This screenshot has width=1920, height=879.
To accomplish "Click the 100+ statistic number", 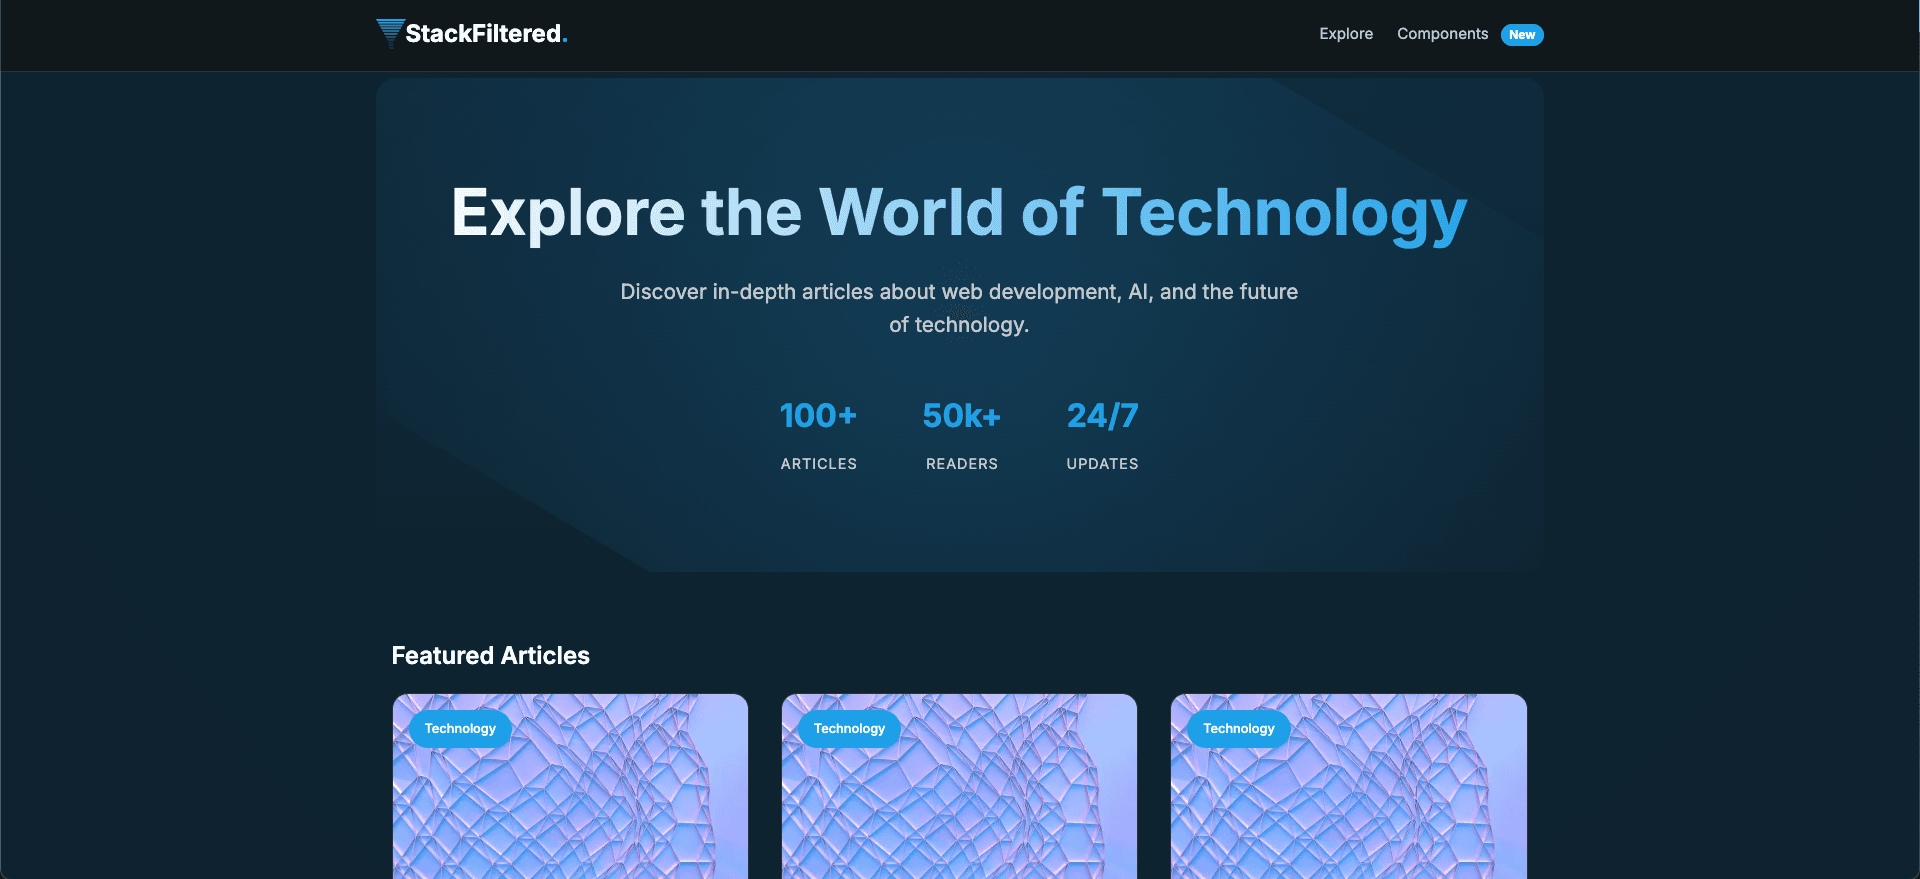I will coord(818,416).
